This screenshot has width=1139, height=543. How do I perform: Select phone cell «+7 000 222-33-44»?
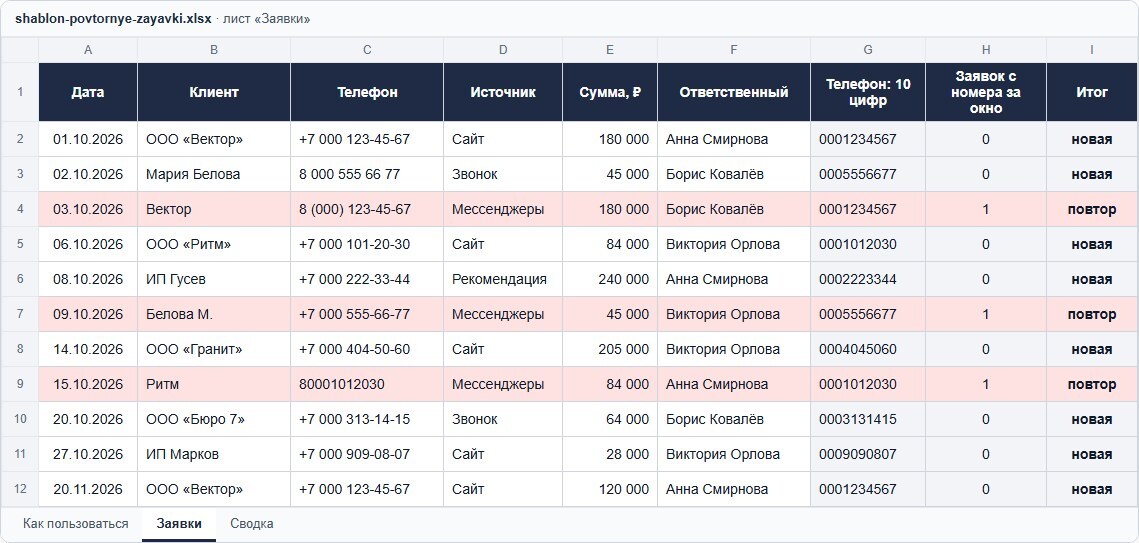tap(367, 279)
